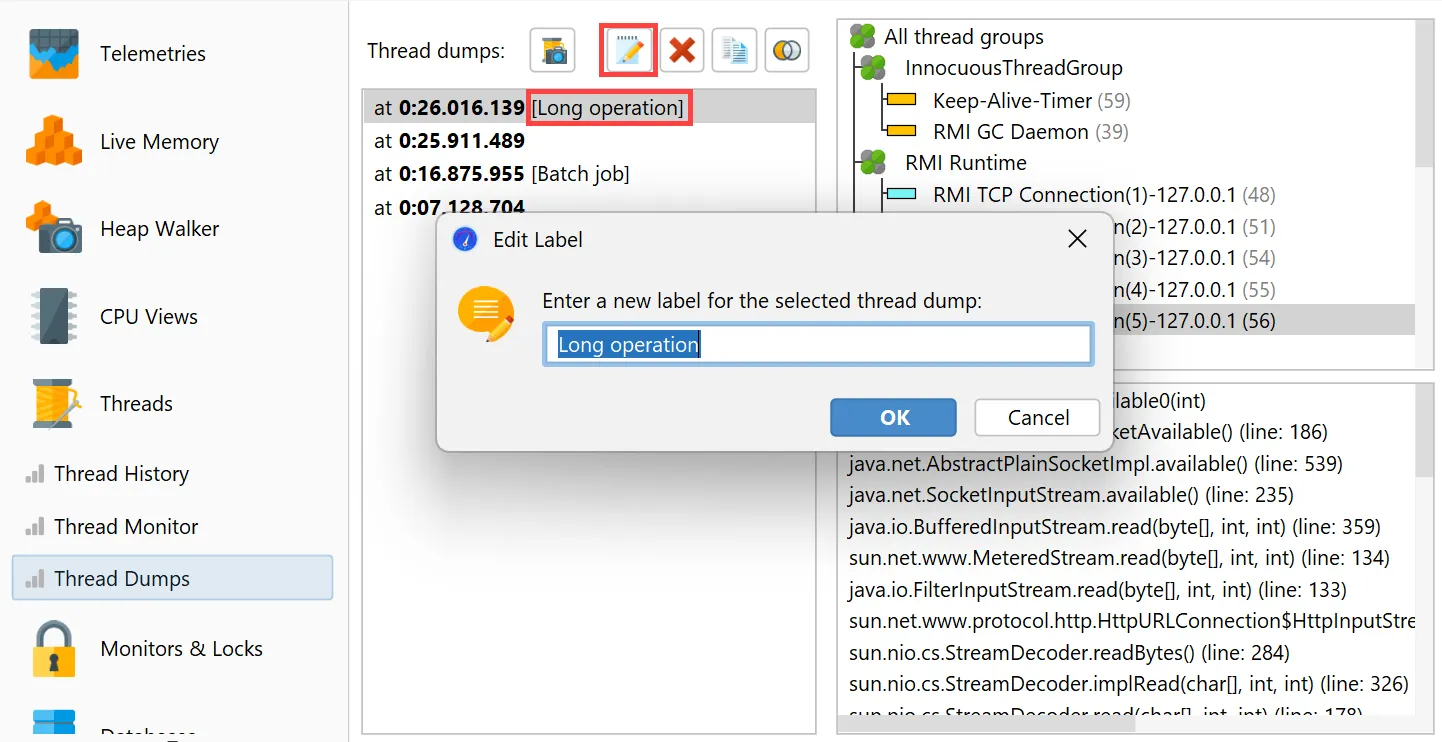
Task: Select thread dump at 0:25.911.489
Action: coord(589,141)
